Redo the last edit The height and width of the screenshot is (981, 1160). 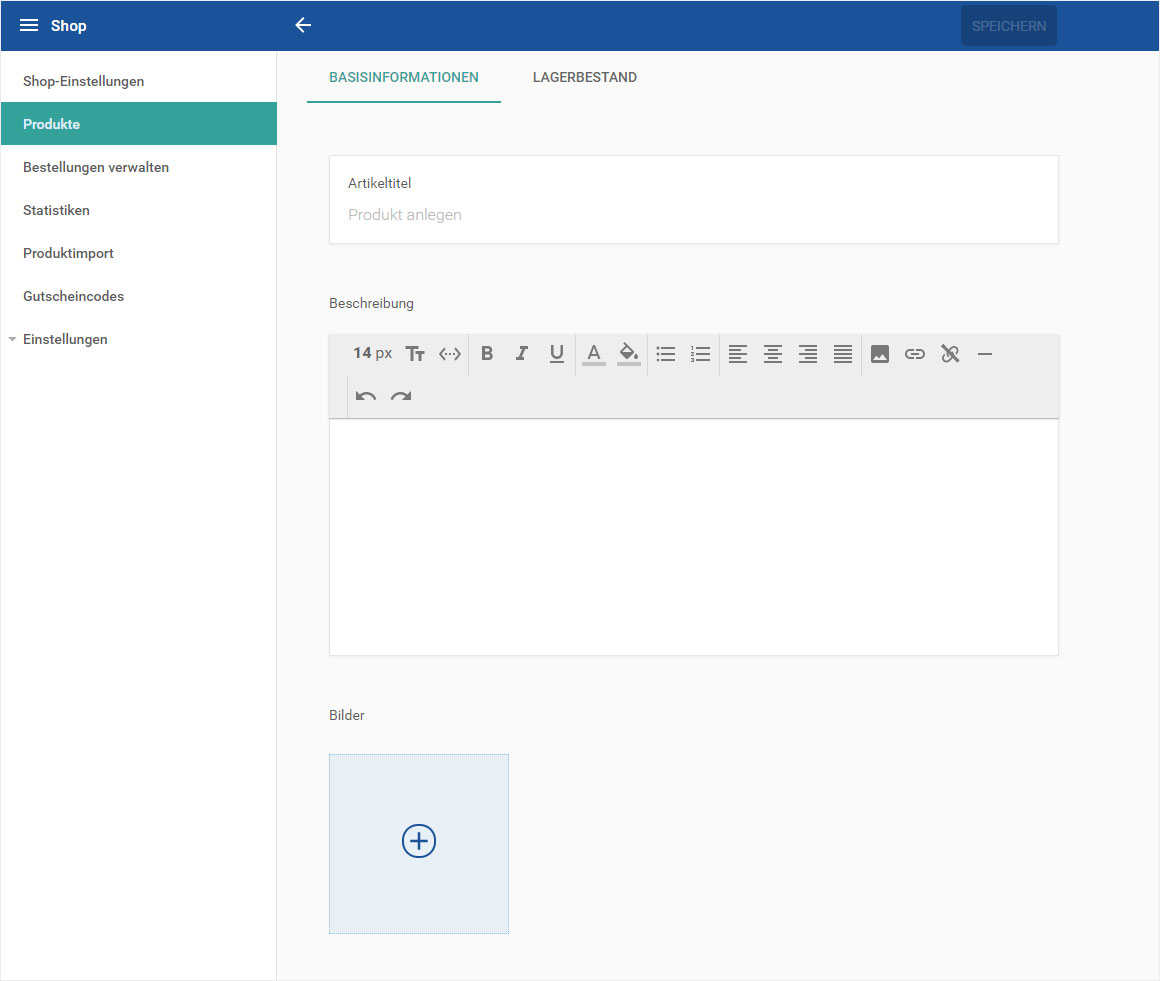[x=401, y=396]
